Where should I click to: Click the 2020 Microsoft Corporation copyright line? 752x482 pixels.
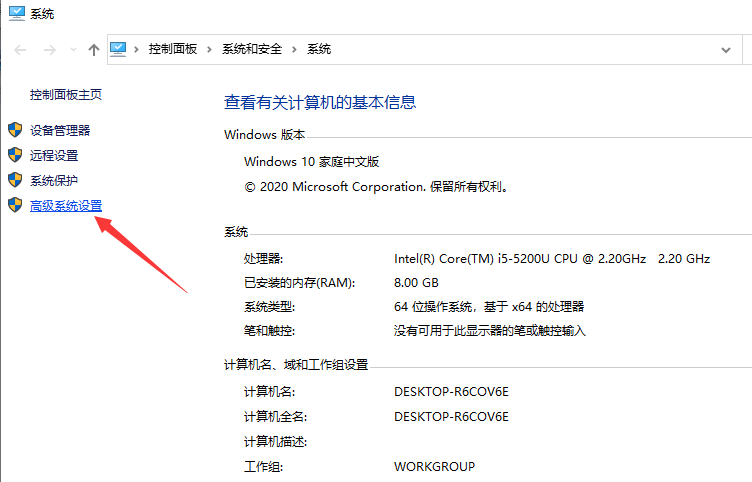[376, 187]
